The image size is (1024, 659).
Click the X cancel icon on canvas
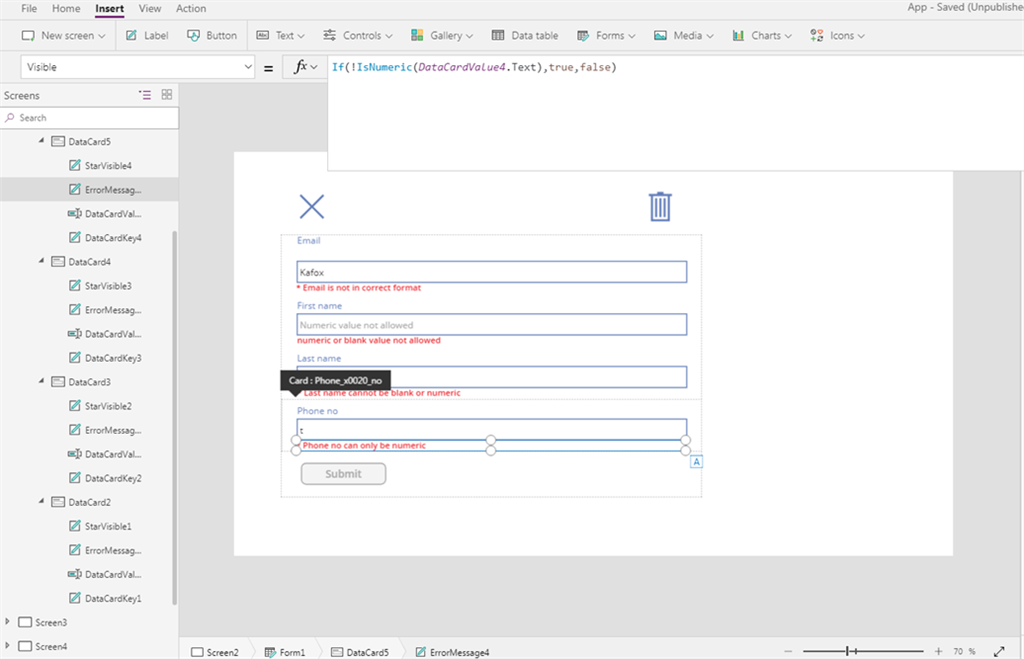tap(312, 206)
